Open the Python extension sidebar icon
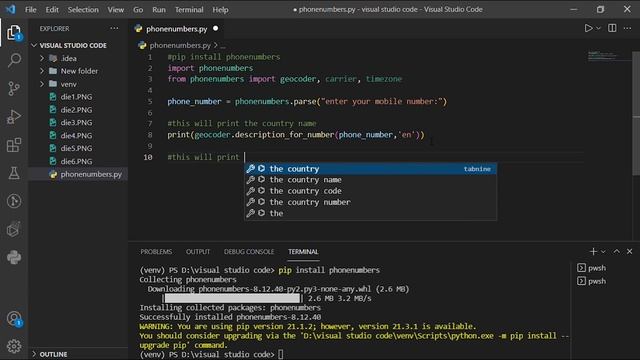Viewport: 640px width, 360px height. click(x=14, y=257)
